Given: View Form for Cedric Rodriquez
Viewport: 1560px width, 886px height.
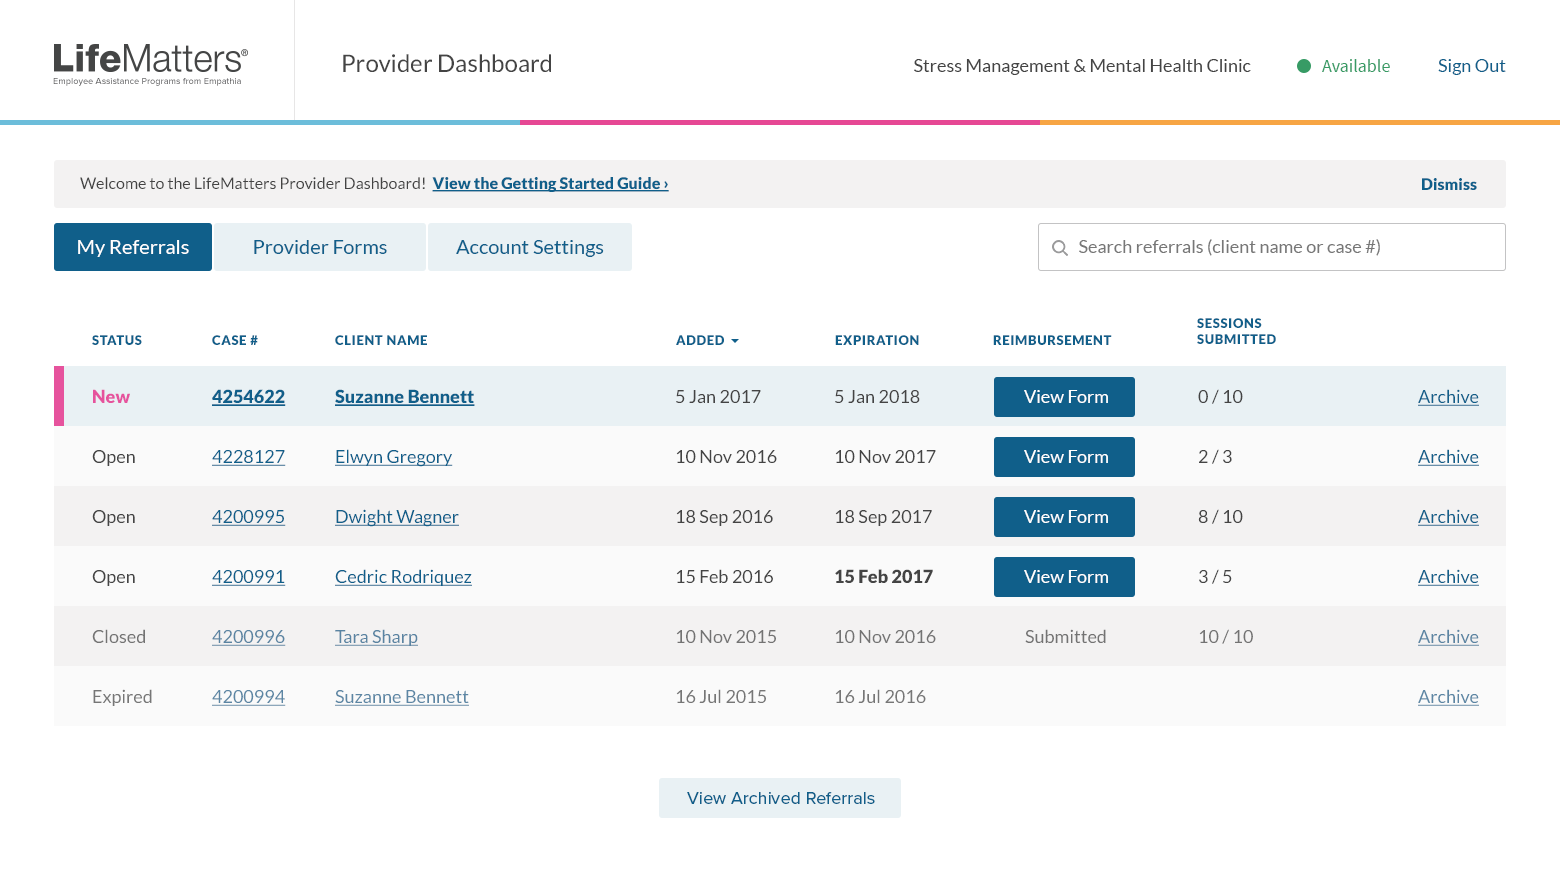Looking at the screenshot, I should (x=1065, y=577).
